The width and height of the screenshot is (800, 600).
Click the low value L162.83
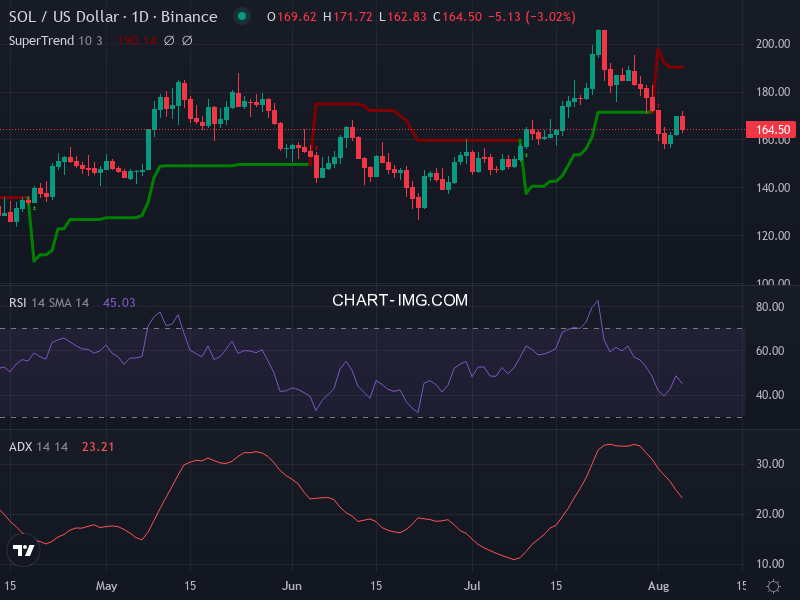403,17
